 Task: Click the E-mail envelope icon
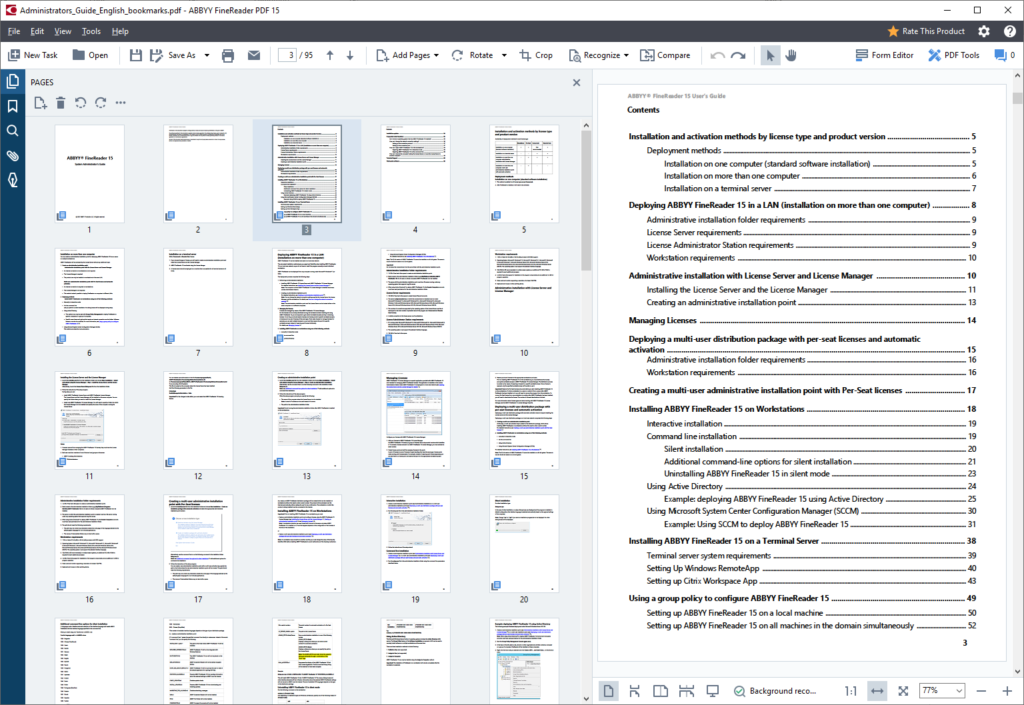254,55
